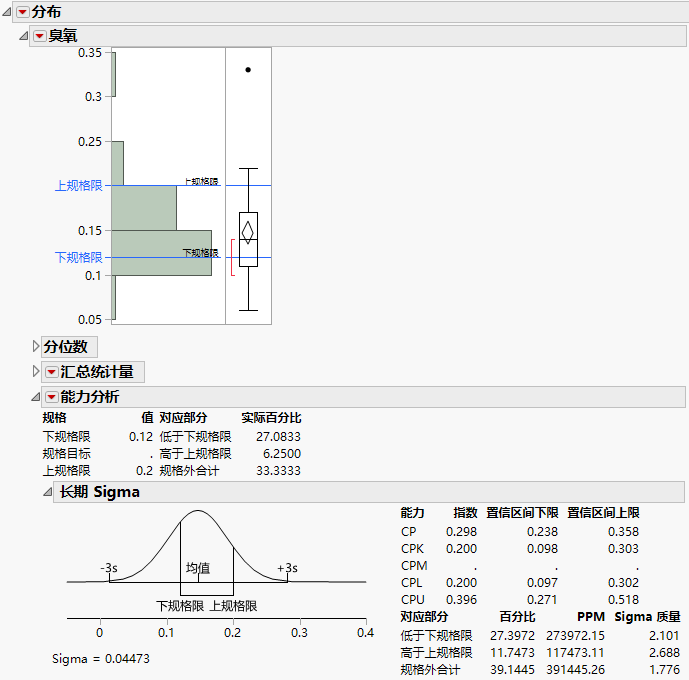Image resolution: width=689 pixels, height=680 pixels.
Task: Expand the 汇总统计量 disclosure triangle
Action: 36,372
